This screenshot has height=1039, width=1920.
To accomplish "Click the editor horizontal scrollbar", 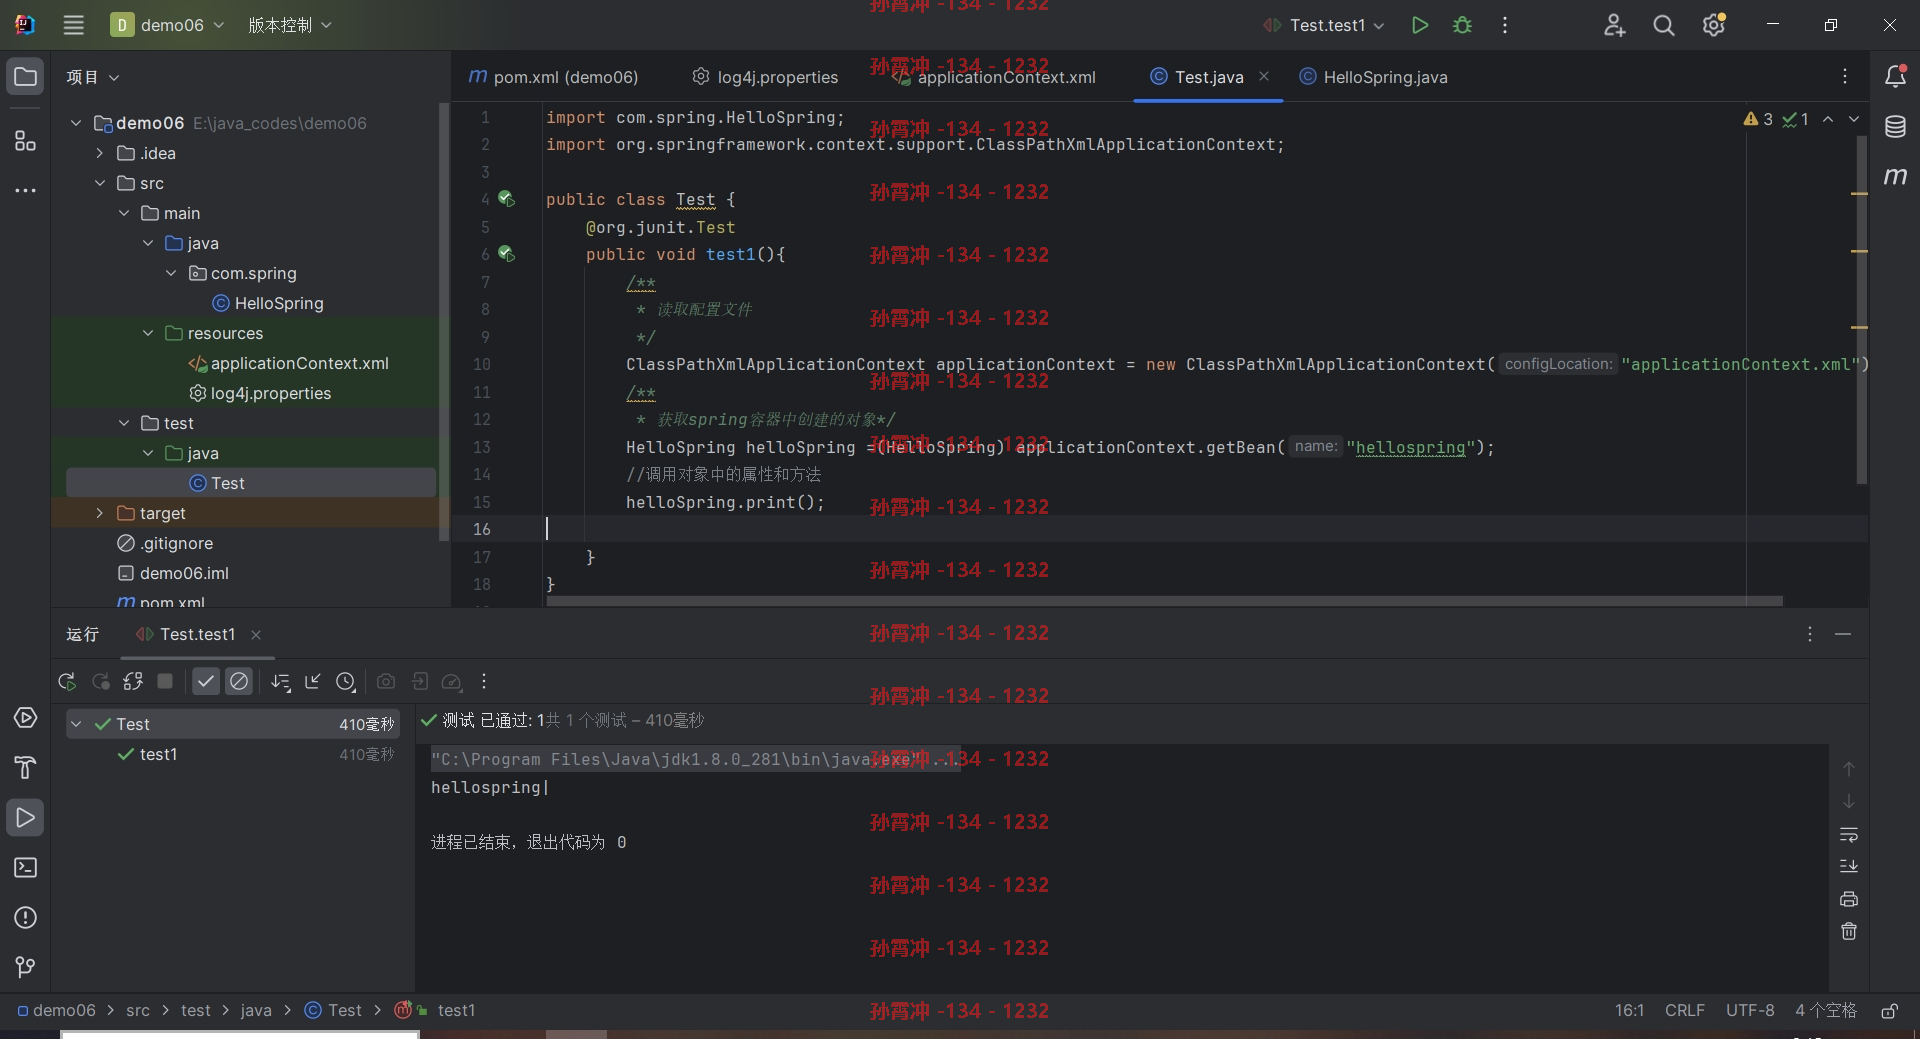I will 1164,601.
